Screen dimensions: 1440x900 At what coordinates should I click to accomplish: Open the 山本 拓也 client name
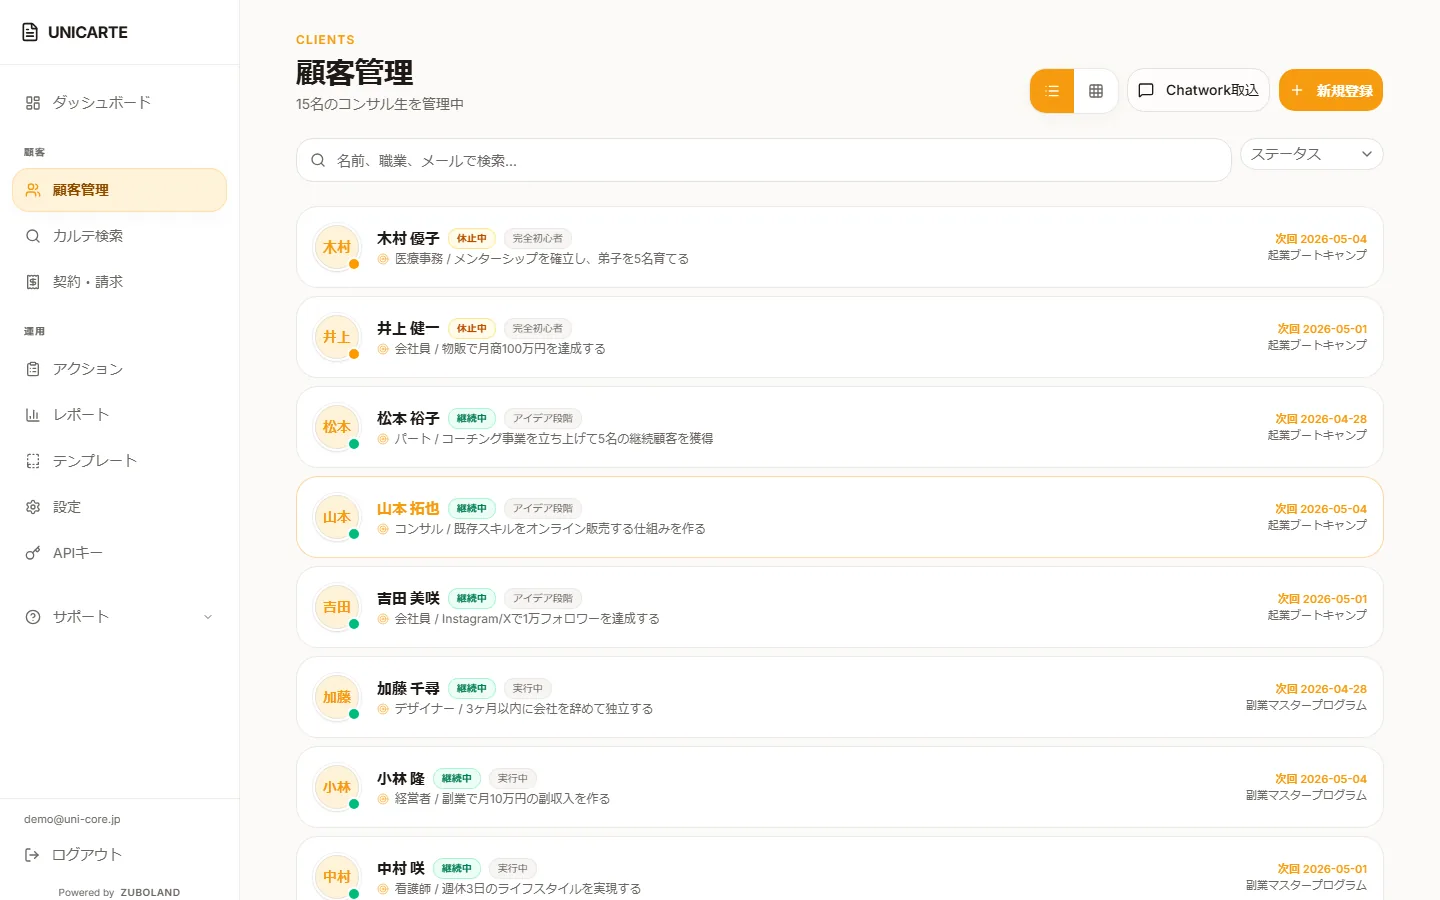(x=408, y=508)
